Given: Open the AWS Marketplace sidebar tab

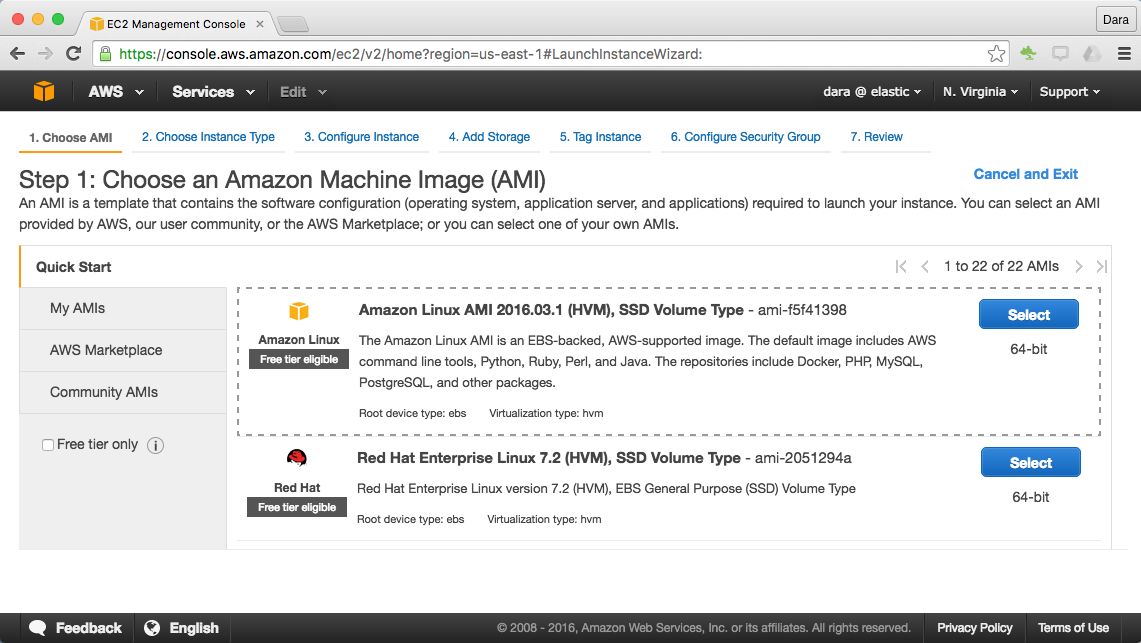Looking at the screenshot, I should (x=106, y=351).
